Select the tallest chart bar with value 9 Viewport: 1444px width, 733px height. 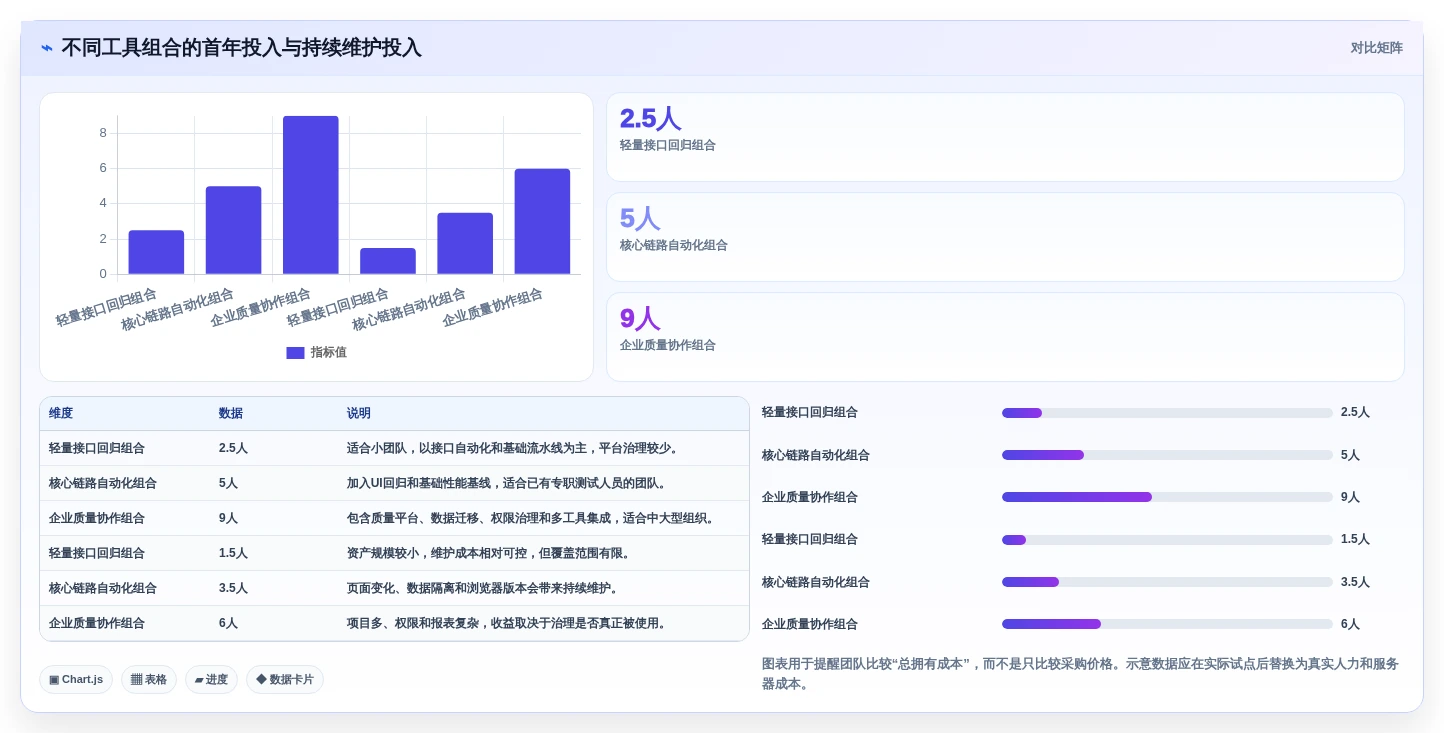[311, 195]
